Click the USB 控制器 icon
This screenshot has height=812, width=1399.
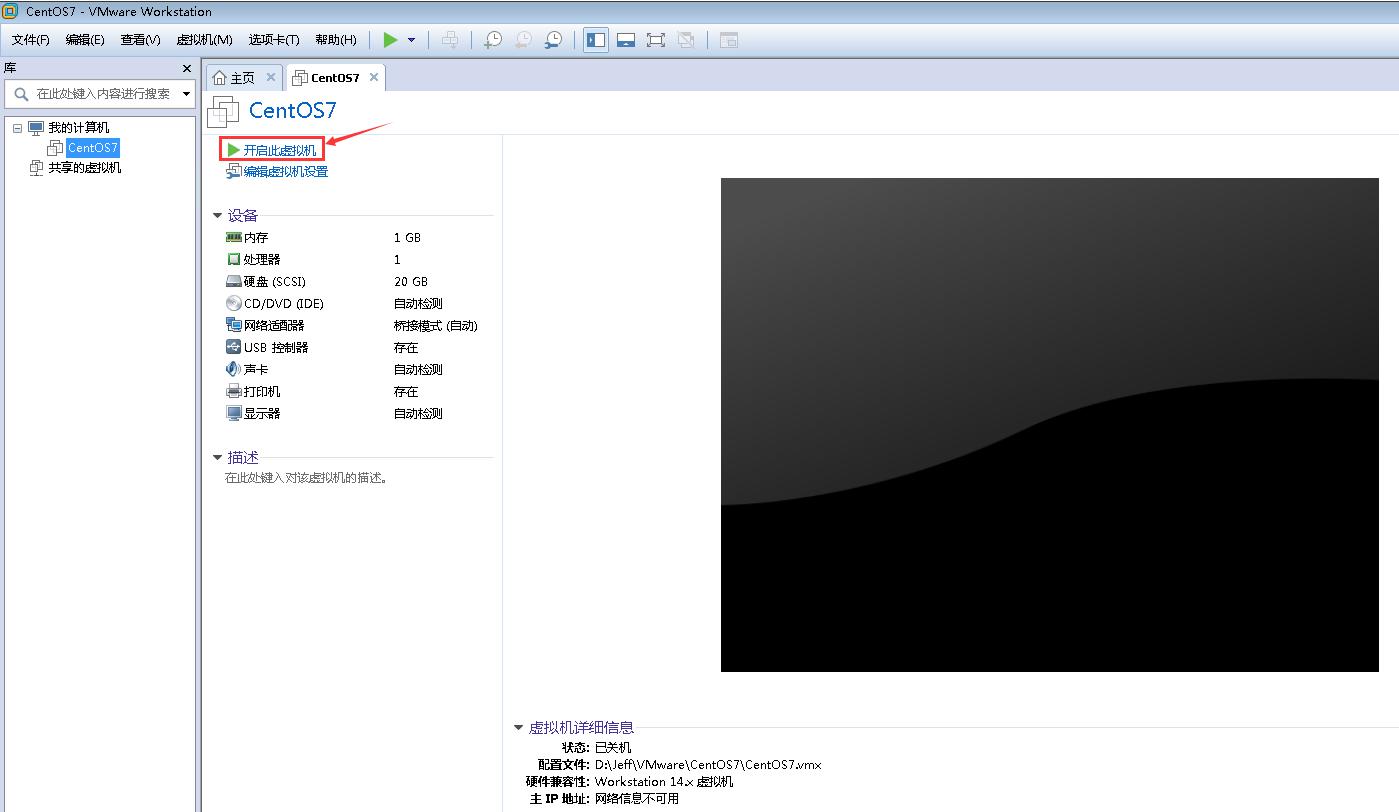pyautogui.click(x=234, y=347)
